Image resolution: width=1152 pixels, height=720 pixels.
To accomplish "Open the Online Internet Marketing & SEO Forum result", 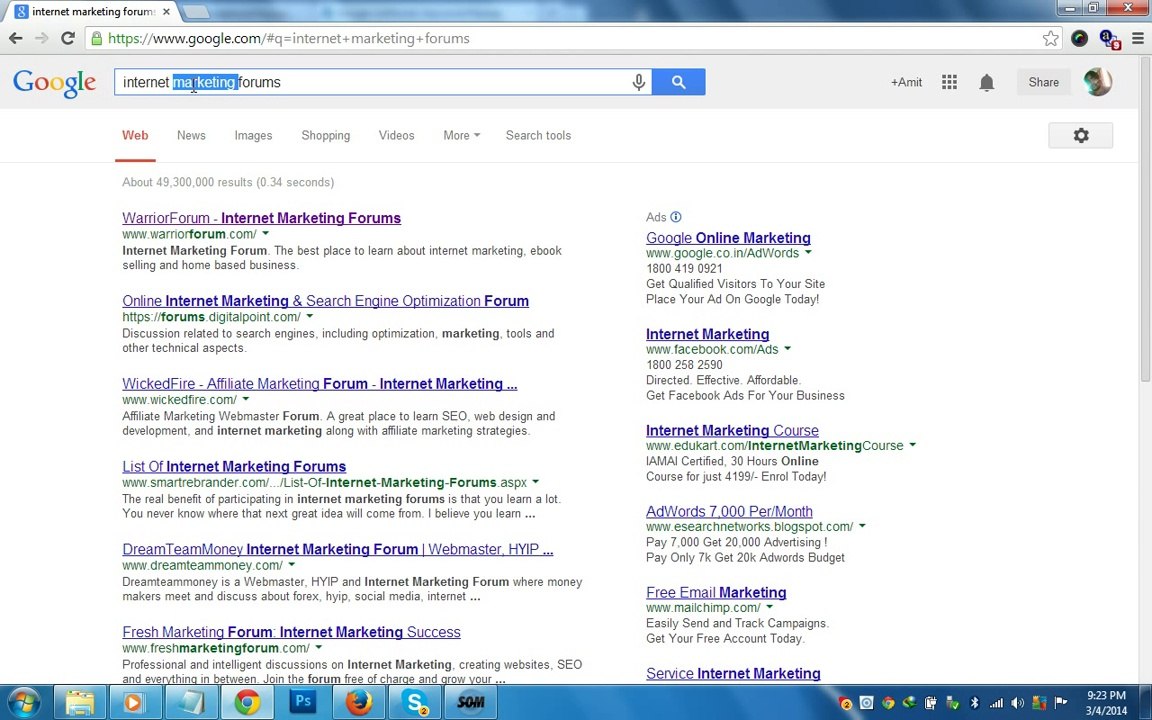I will click(x=325, y=301).
